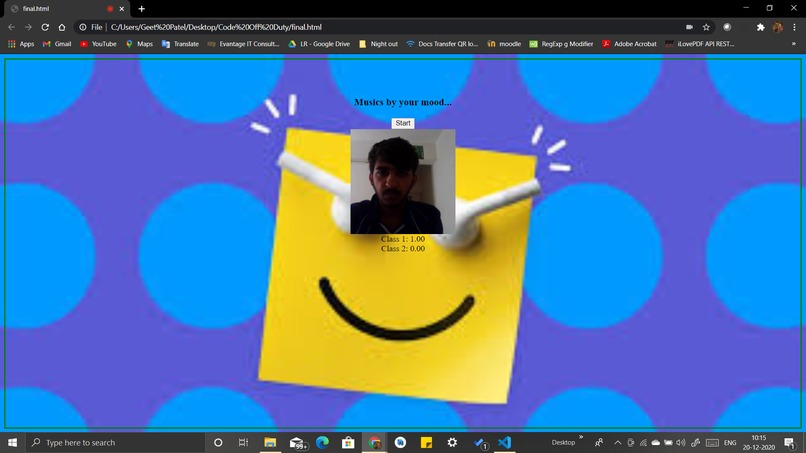
Task: Click the camera access indicator in address bar
Action: pyautogui.click(x=689, y=27)
